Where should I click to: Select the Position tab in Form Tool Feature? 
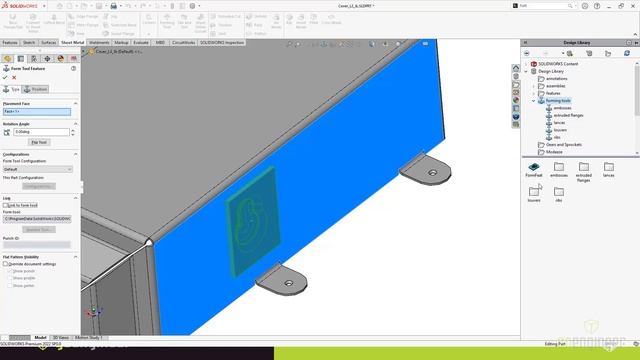pos(36,89)
